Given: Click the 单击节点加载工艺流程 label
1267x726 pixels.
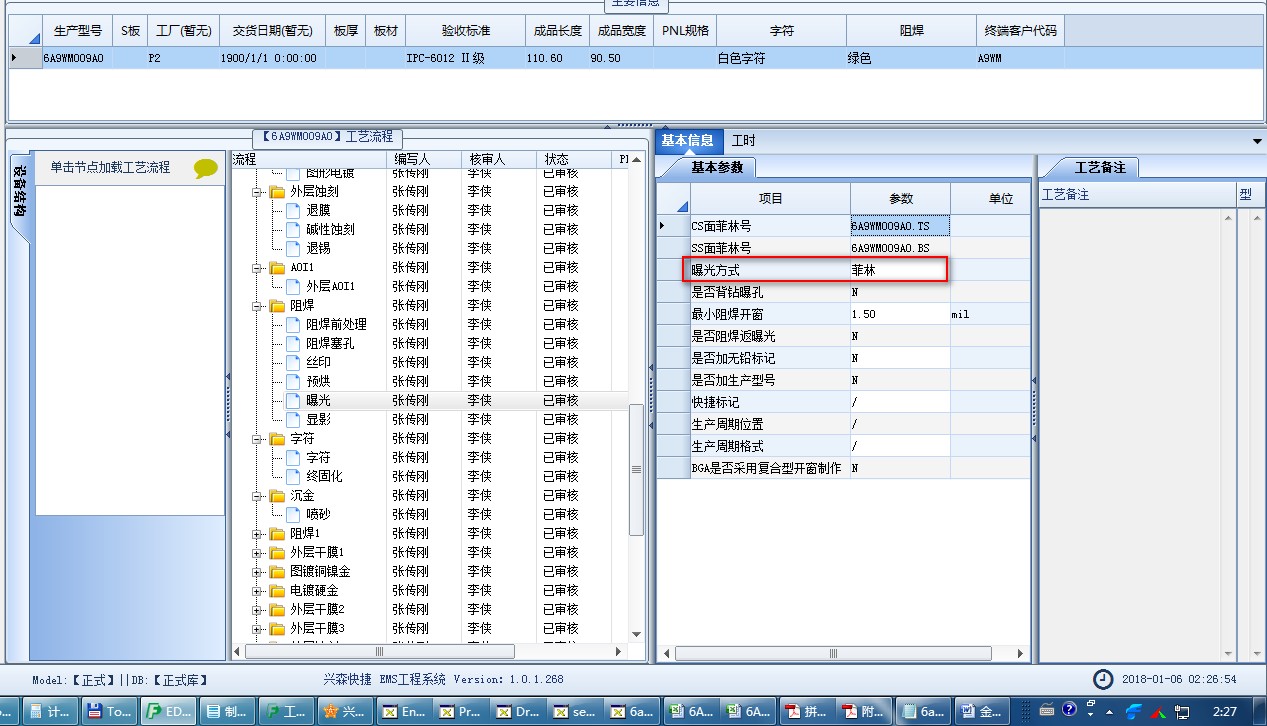Looking at the screenshot, I should [x=110, y=167].
